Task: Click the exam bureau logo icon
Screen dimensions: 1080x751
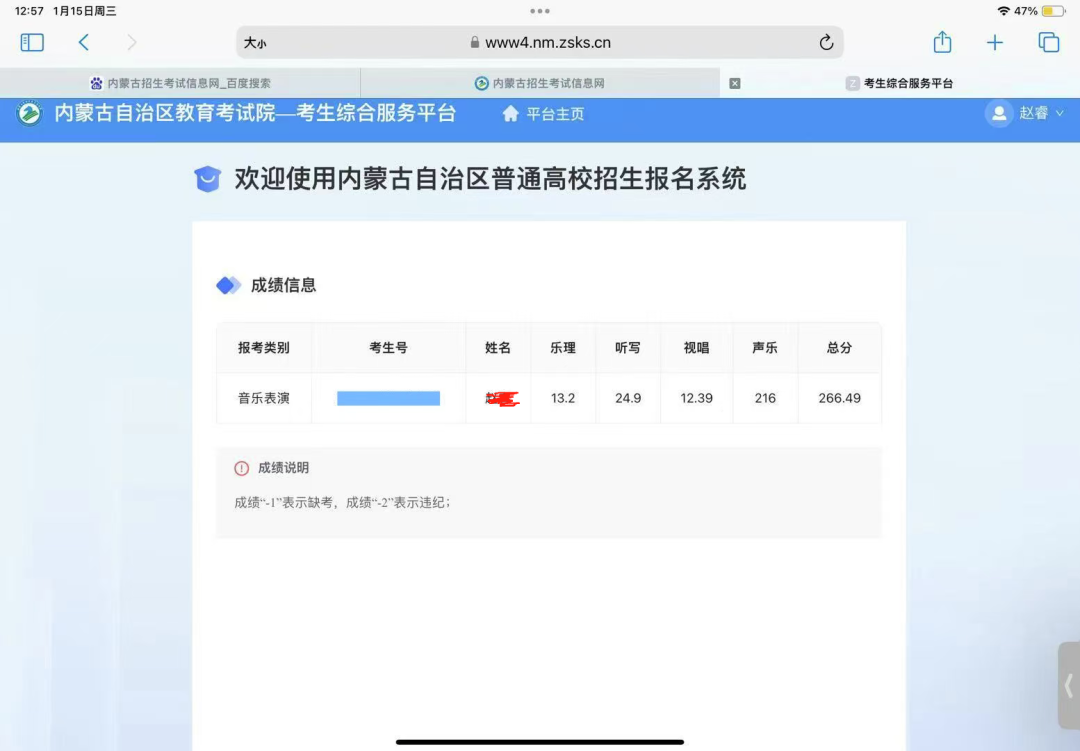Action: click(28, 115)
